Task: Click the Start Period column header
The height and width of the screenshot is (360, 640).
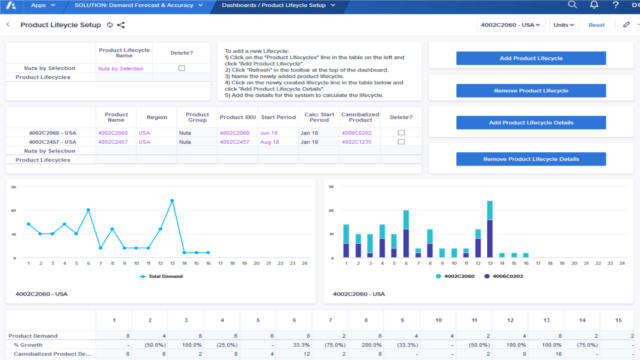Action: [x=278, y=117]
